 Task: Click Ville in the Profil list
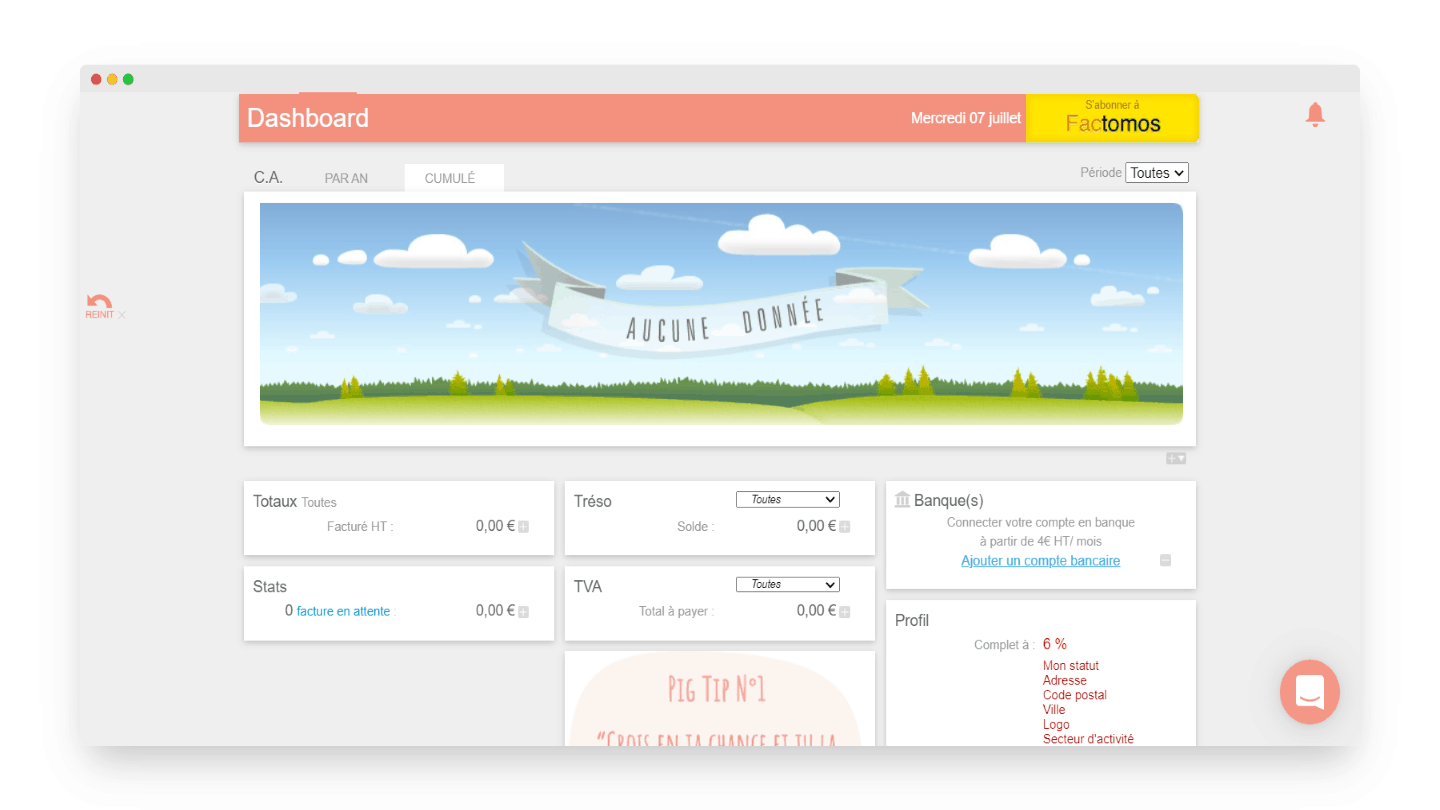[1054, 710]
